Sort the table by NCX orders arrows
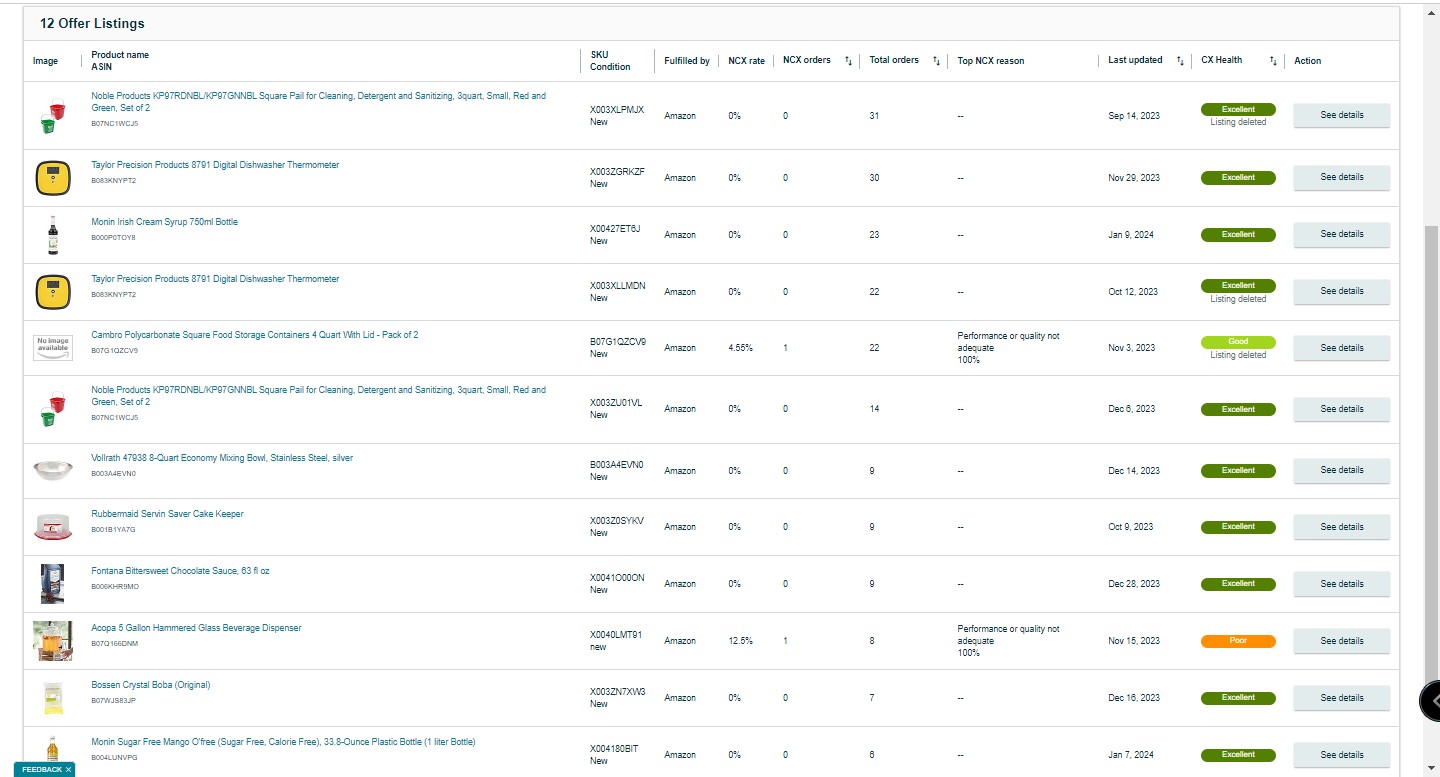 (x=848, y=61)
